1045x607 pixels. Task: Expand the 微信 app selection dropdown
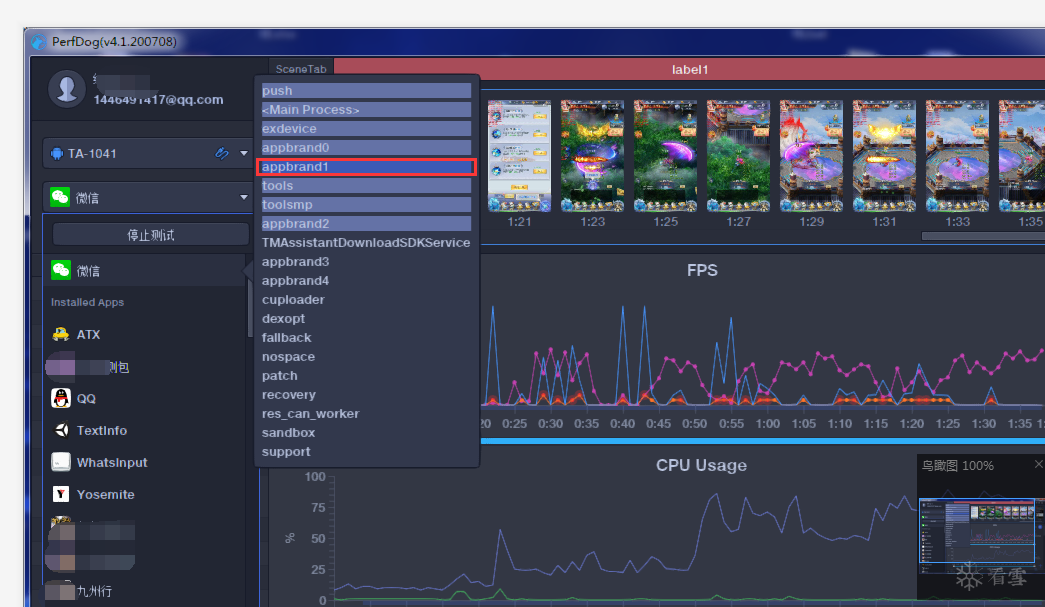pyautogui.click(x=243, y=197)
